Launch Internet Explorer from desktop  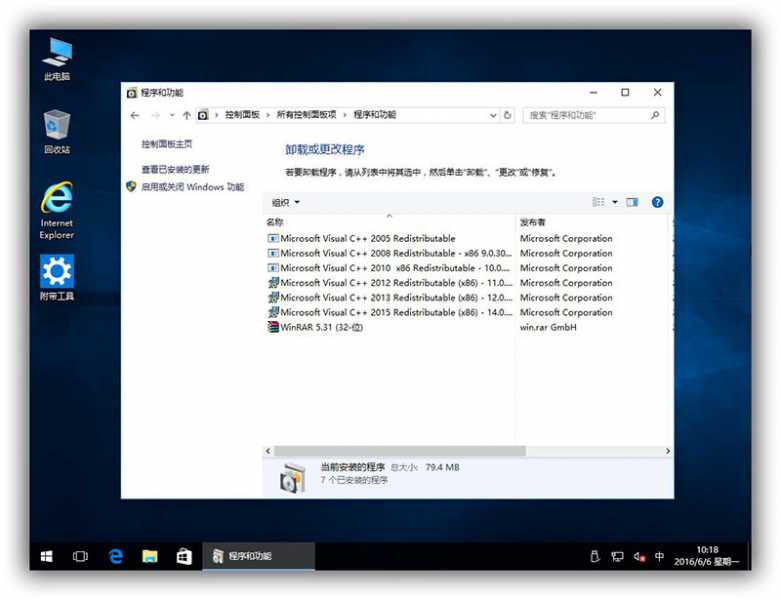coord(57,211)
